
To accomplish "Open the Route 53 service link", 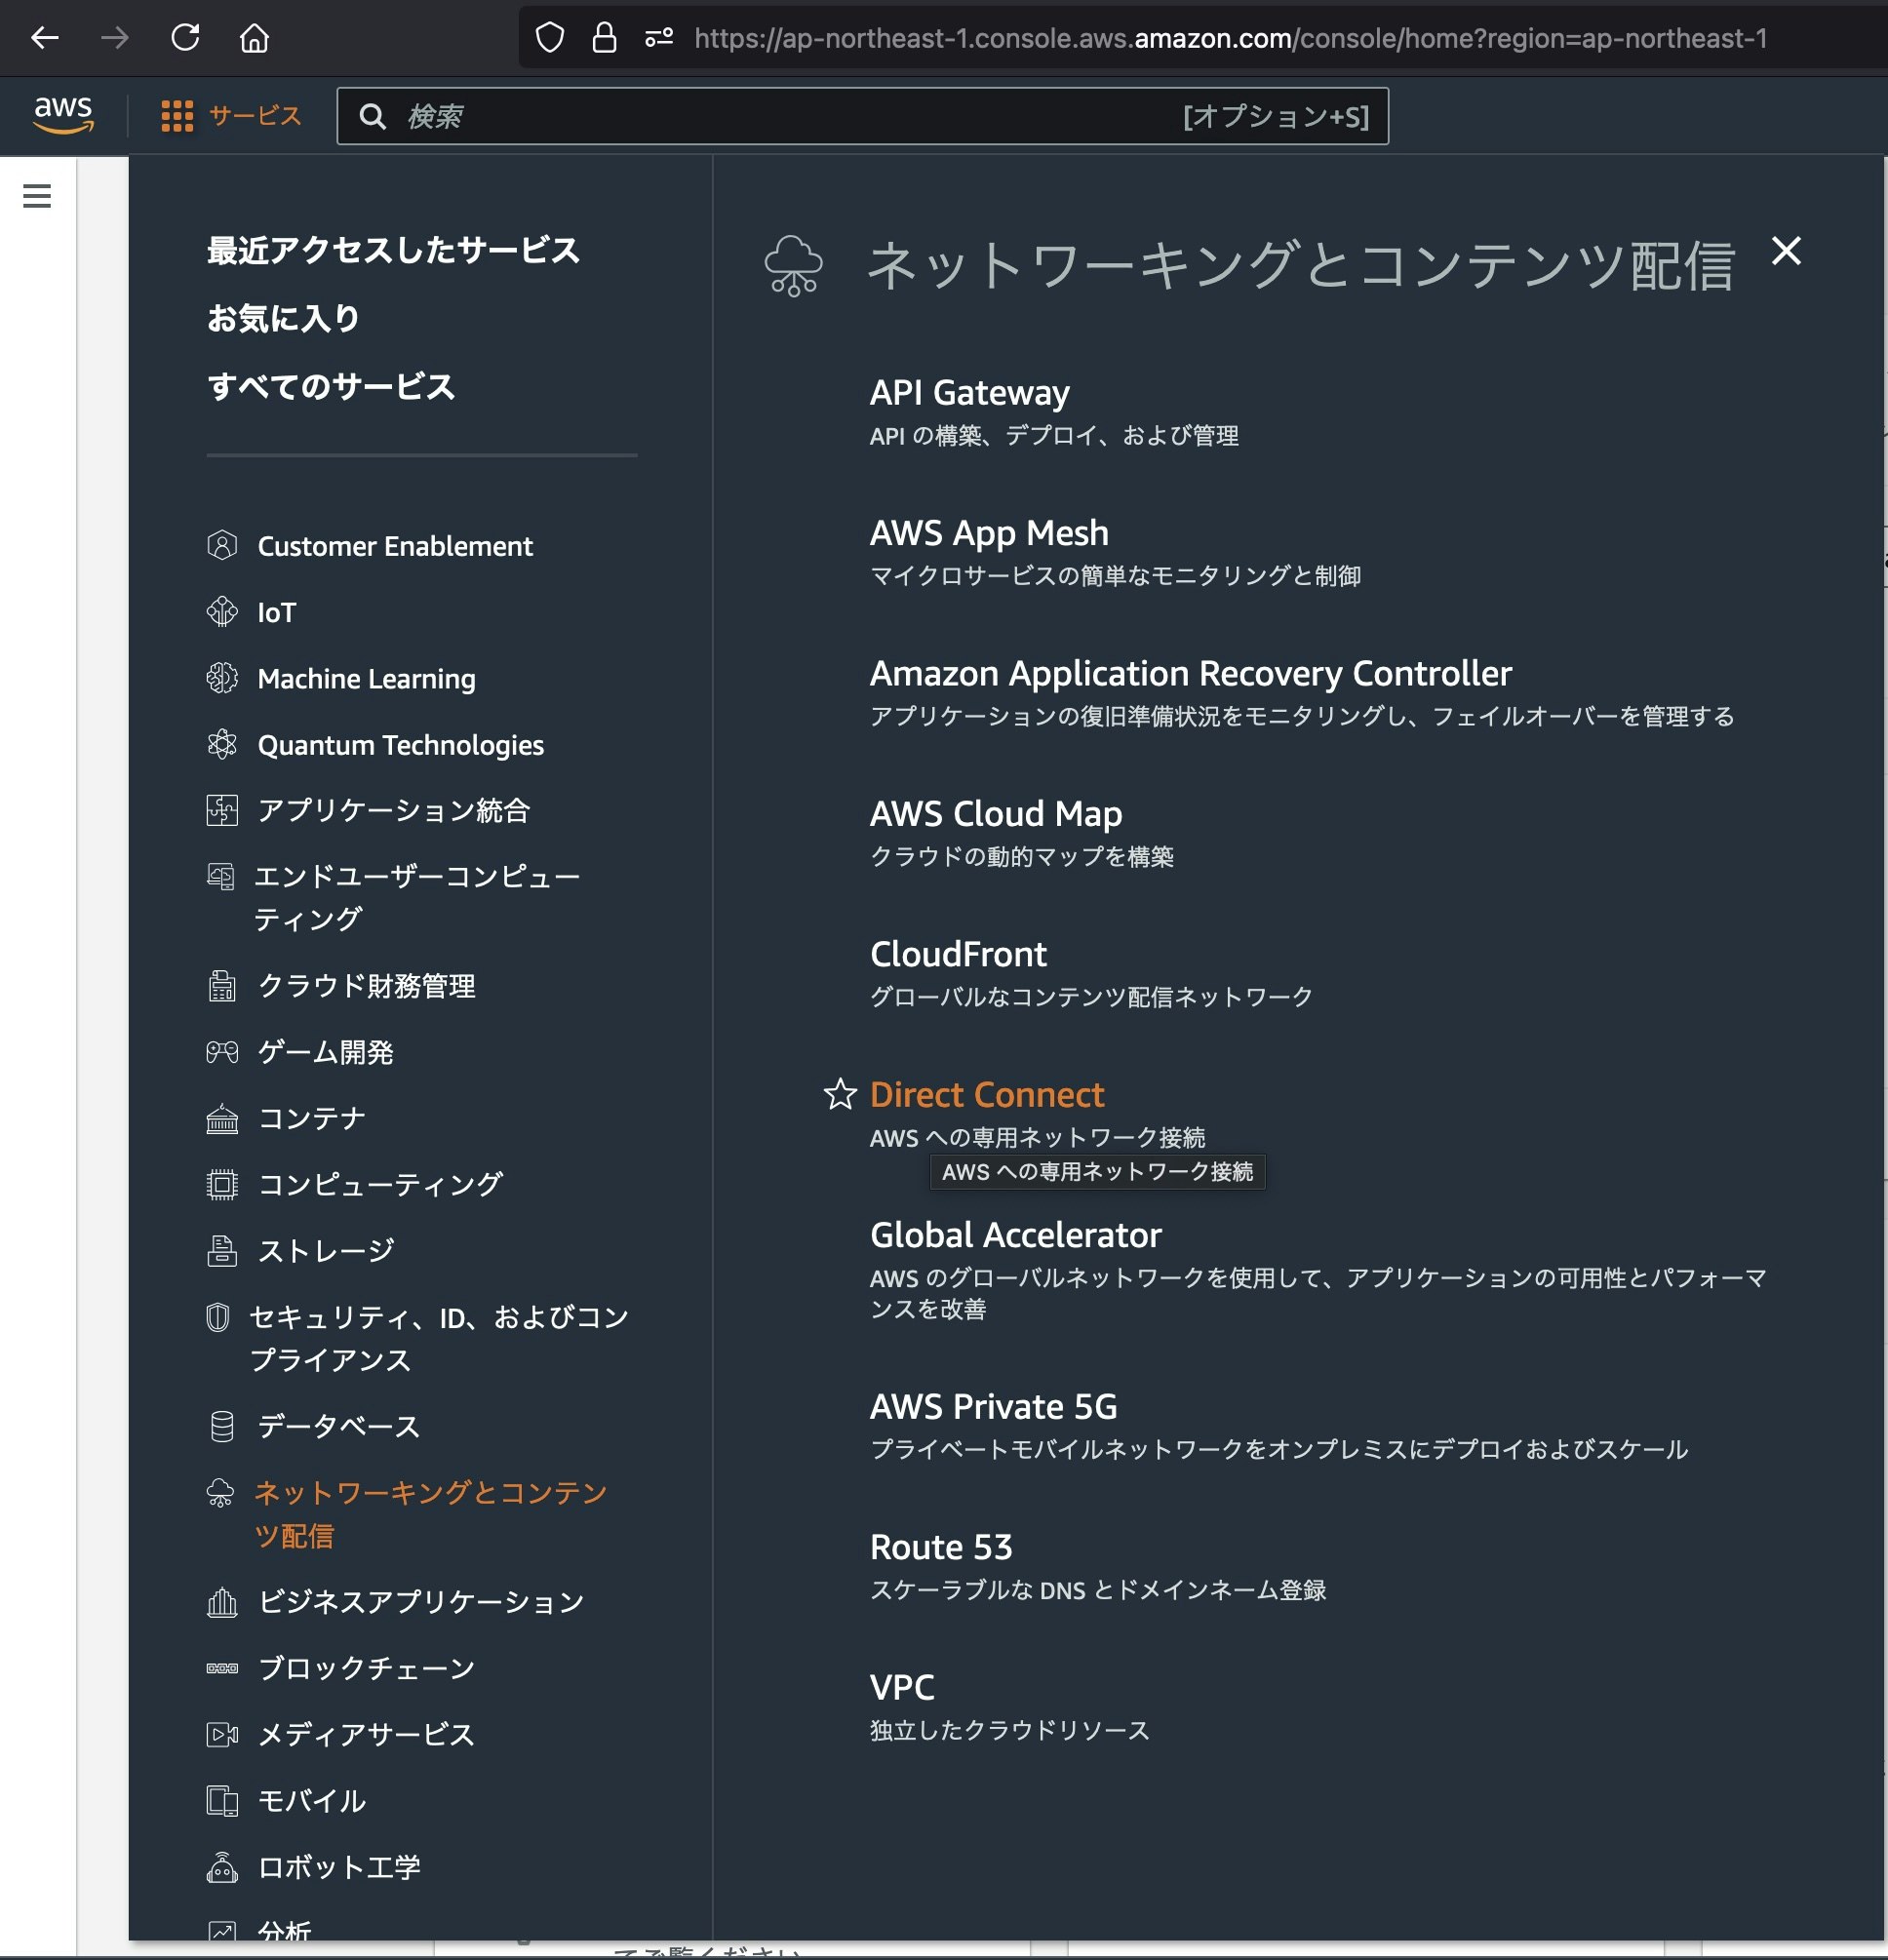I will pos(941,1547).
